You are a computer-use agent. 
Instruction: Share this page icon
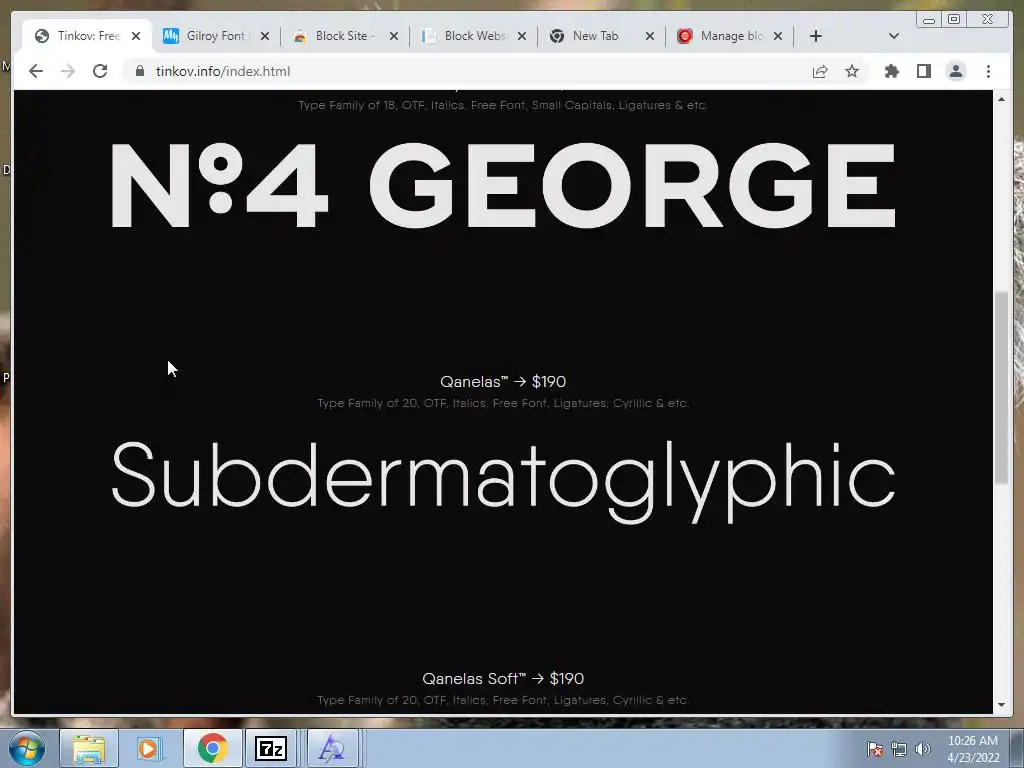[x=820, y=71]
